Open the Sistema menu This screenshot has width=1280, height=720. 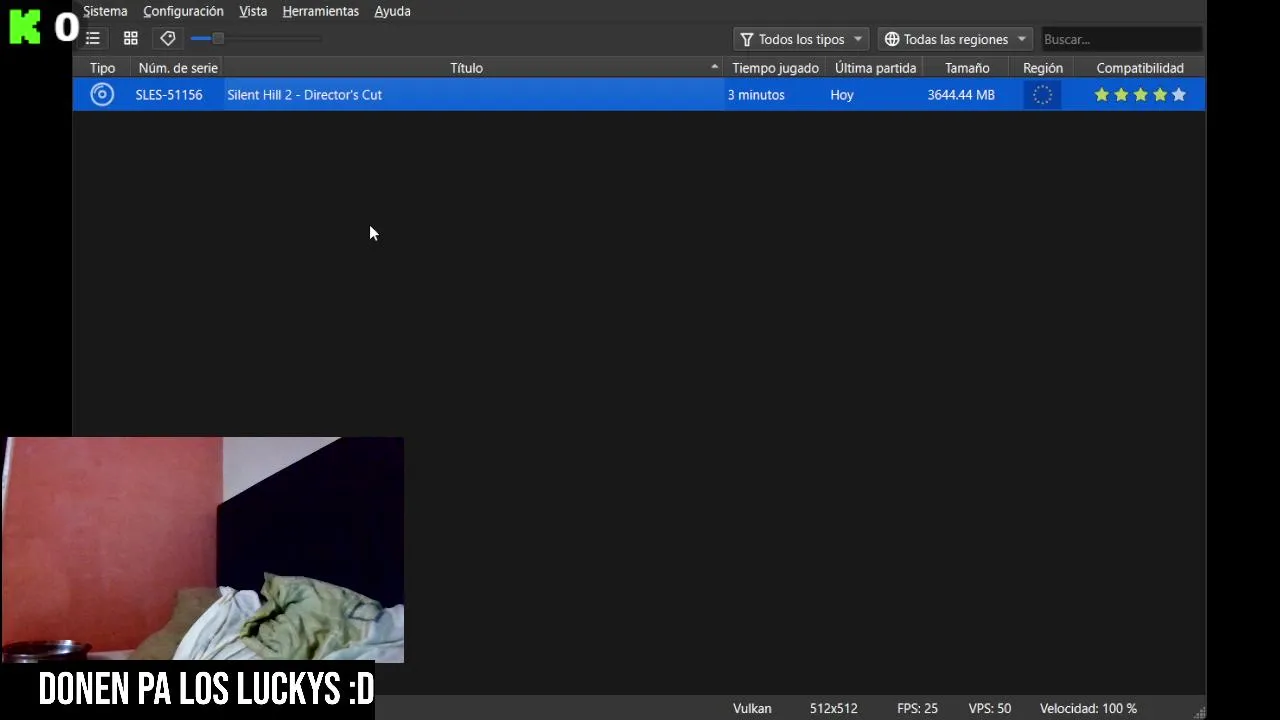[105, 11]
